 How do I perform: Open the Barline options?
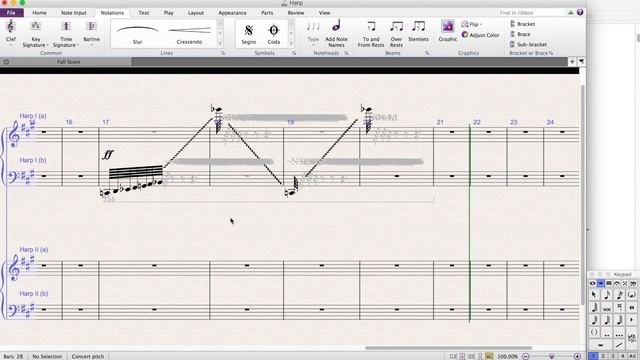[x=91, y=32]
